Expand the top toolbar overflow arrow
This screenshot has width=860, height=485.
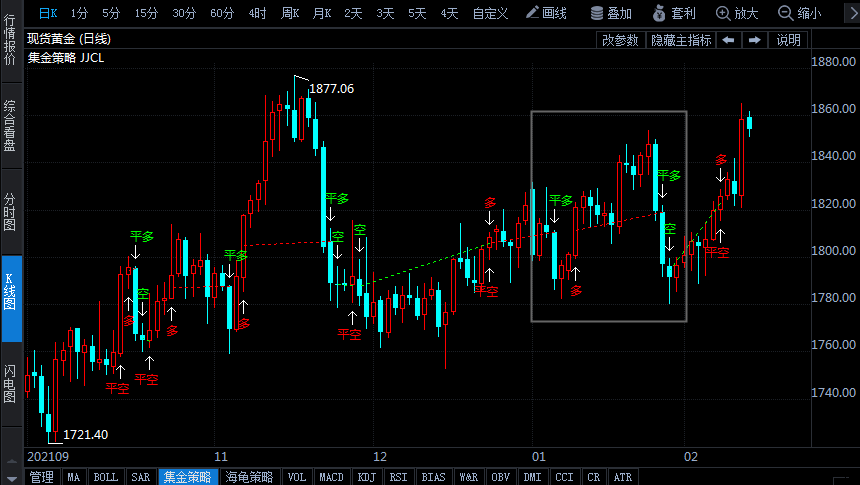coord(853,13)
